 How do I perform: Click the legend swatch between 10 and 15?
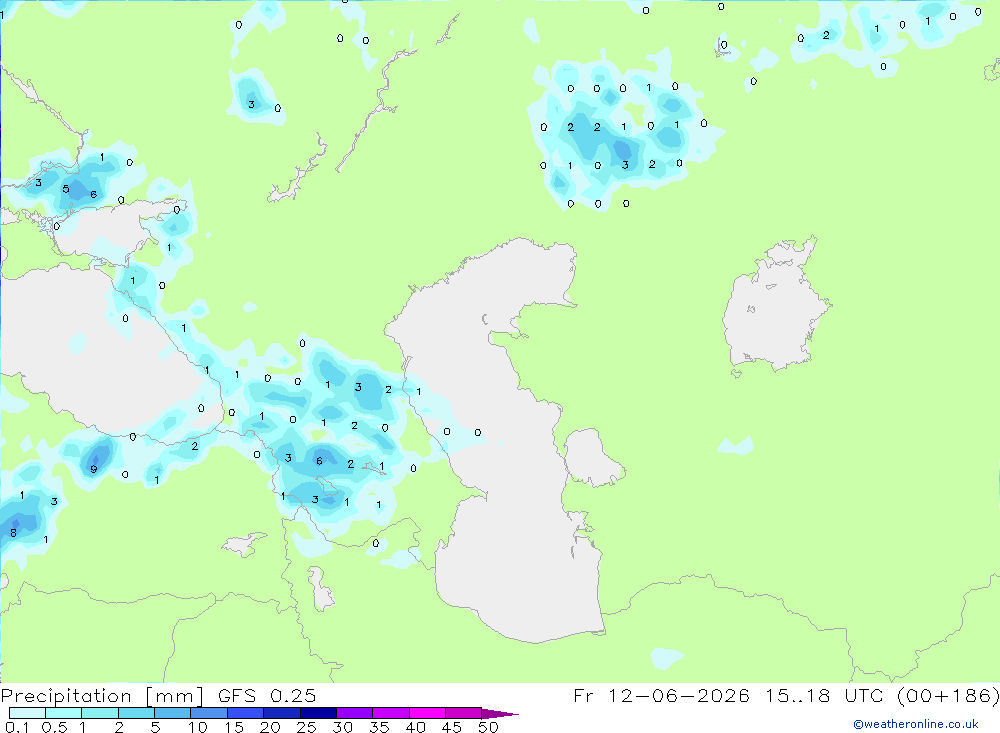209,713
